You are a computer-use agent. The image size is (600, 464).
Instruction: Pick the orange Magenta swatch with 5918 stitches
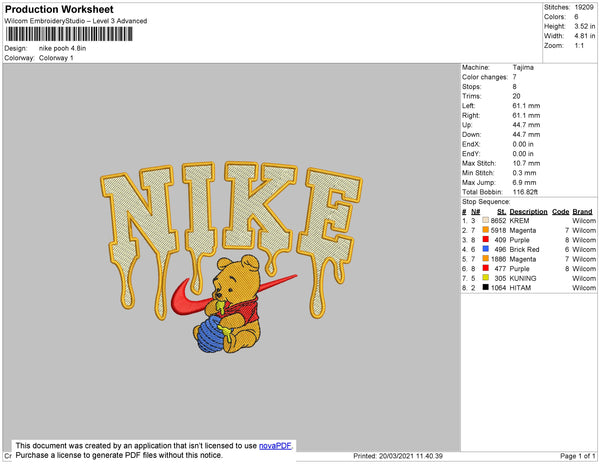point(487,231)
